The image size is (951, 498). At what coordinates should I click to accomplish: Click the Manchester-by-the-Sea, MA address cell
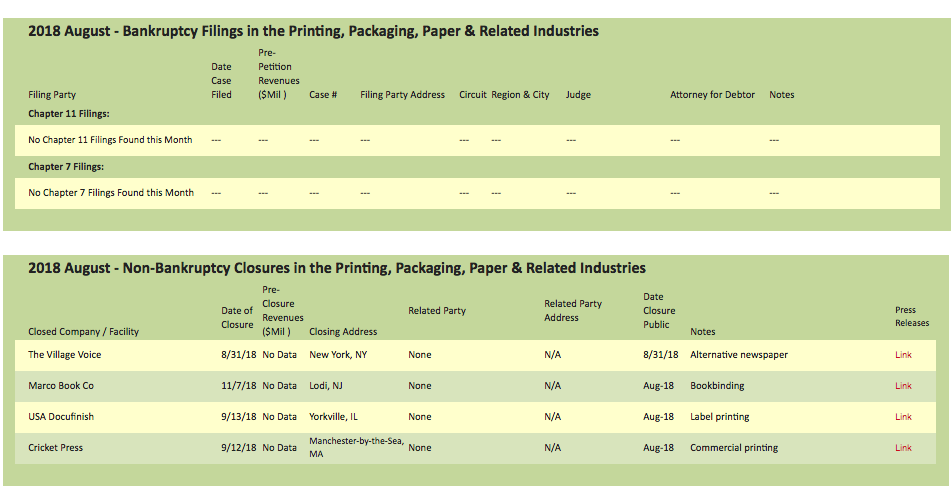click(355, 447)
